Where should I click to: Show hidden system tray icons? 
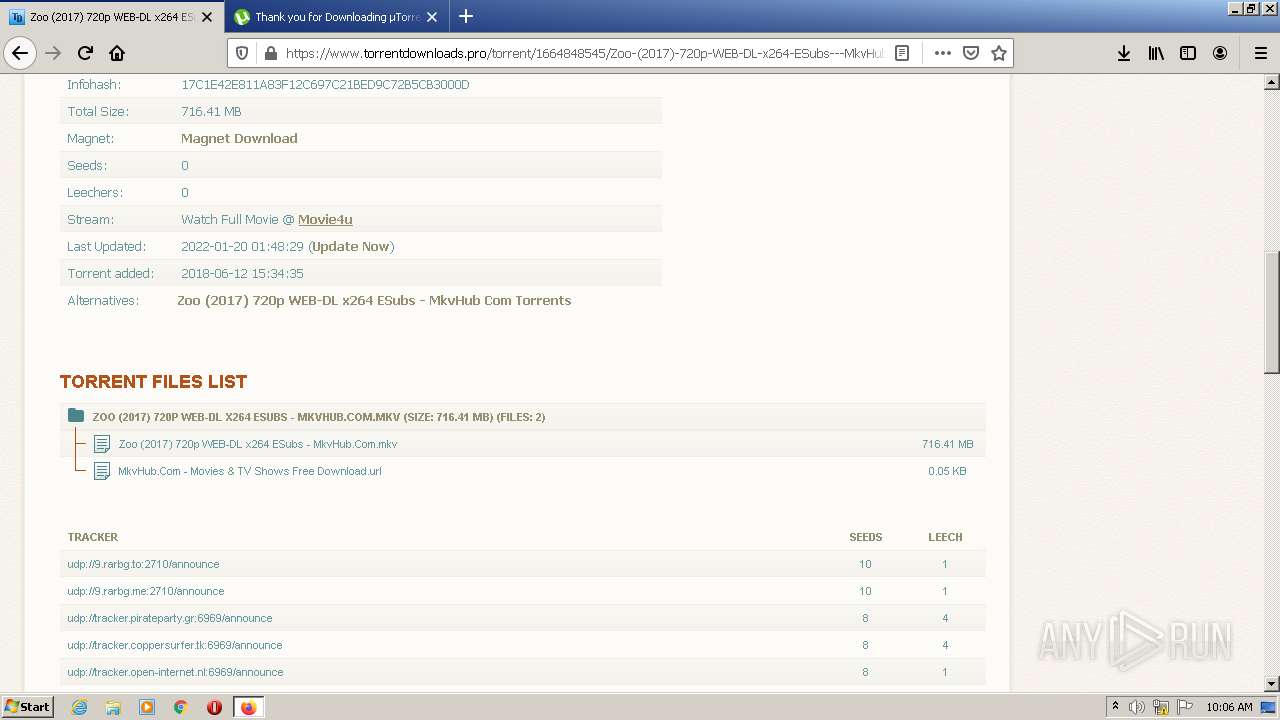(x=1115, y=707)
